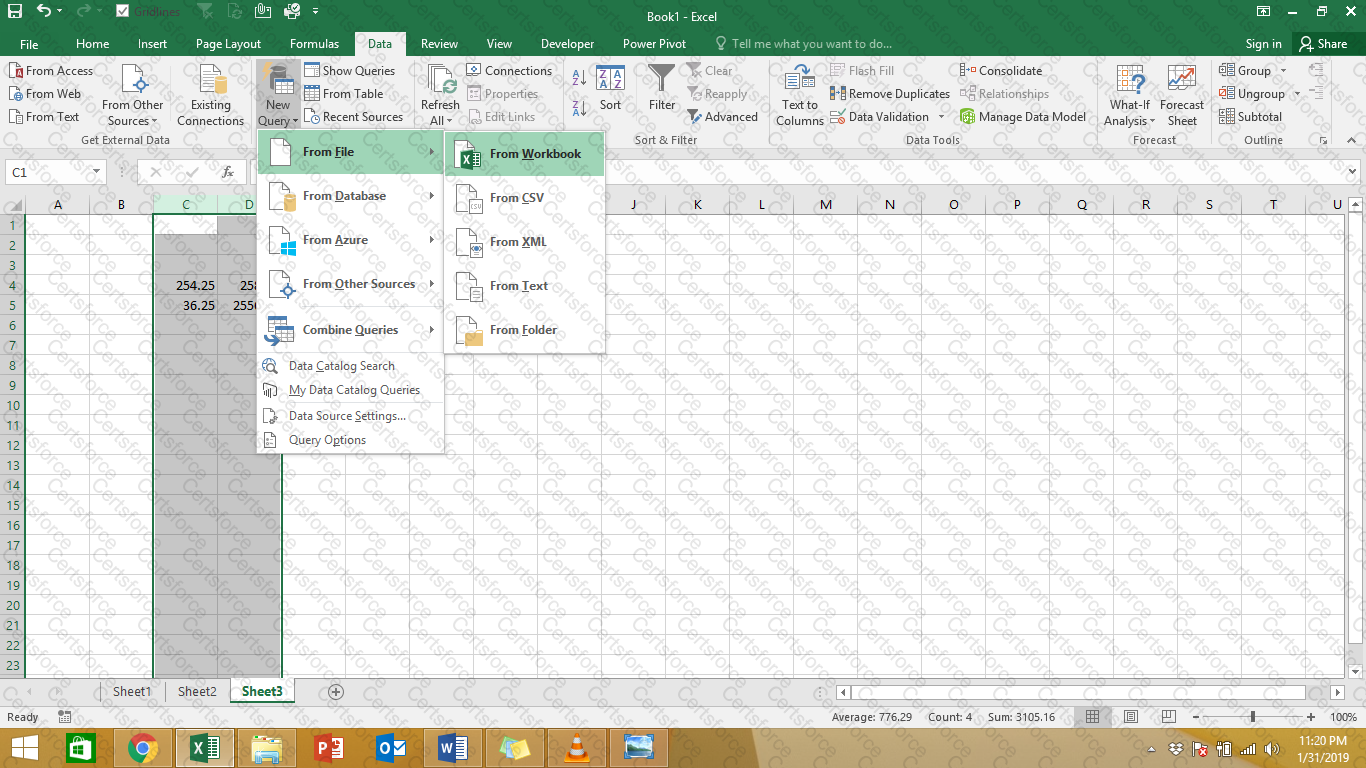Open the Text to Columns tool
The height and width of the screenshot is (768, 1366).
click(x=800, y=96)
